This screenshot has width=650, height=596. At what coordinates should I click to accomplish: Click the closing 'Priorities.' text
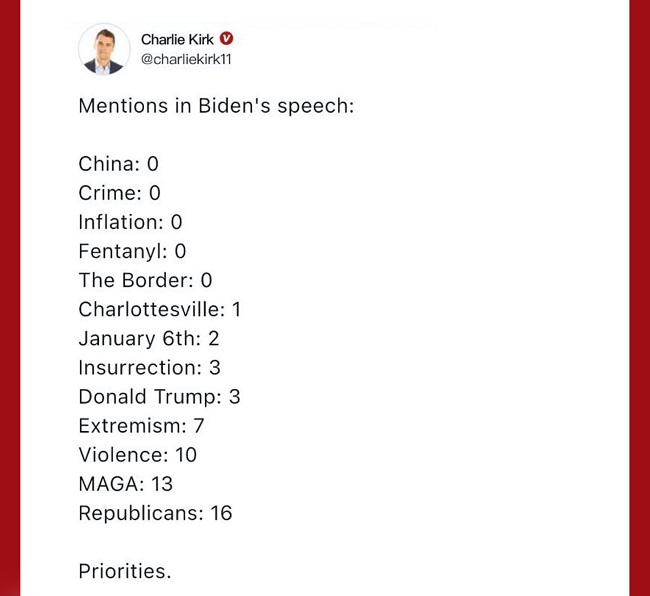(125, 571)
